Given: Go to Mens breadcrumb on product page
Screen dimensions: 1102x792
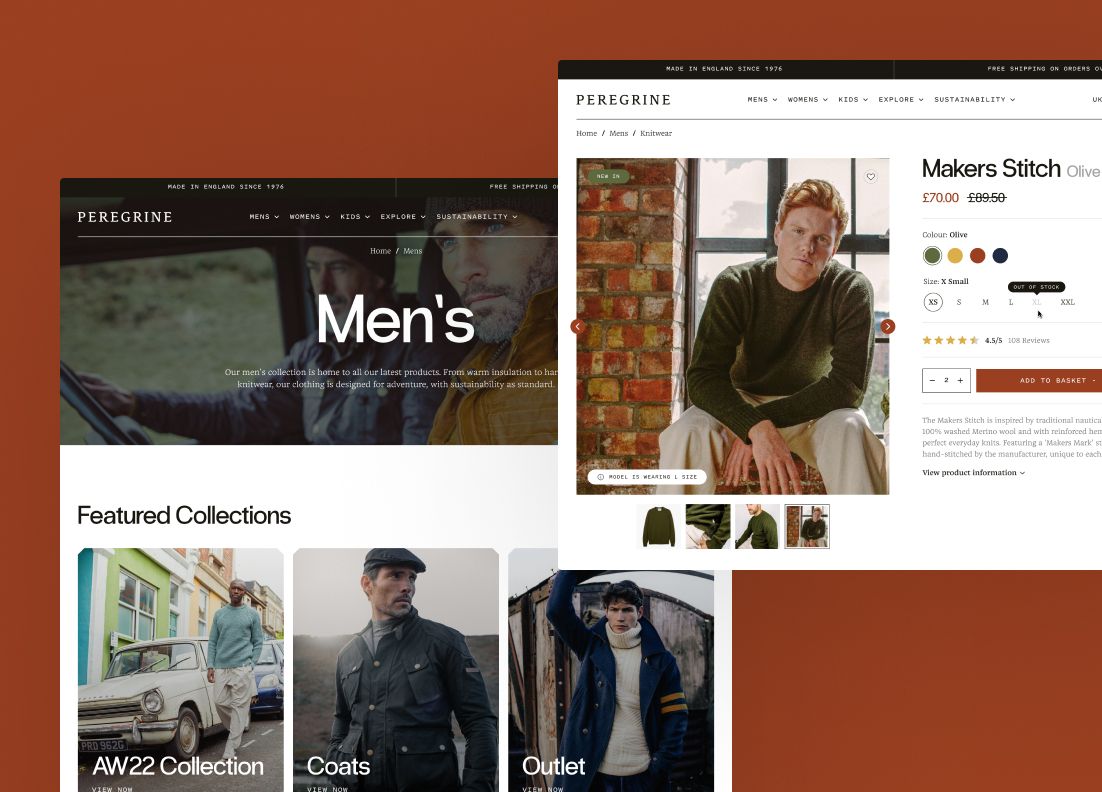Looking at the screenshot, I should click(x=618, y=133).
